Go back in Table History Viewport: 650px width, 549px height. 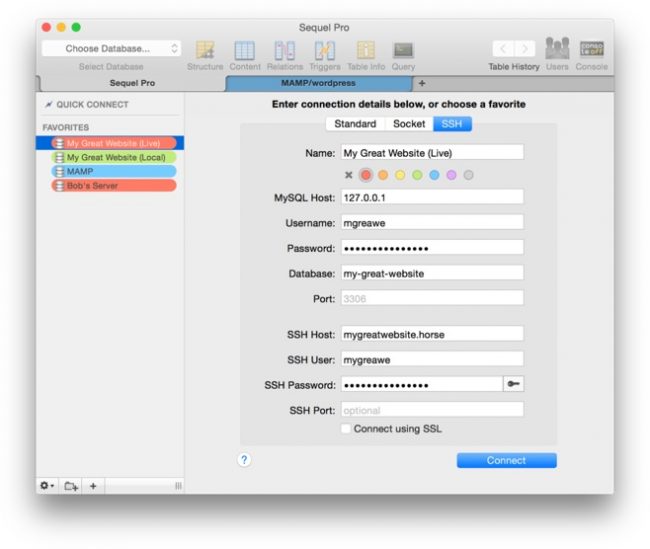503,49
